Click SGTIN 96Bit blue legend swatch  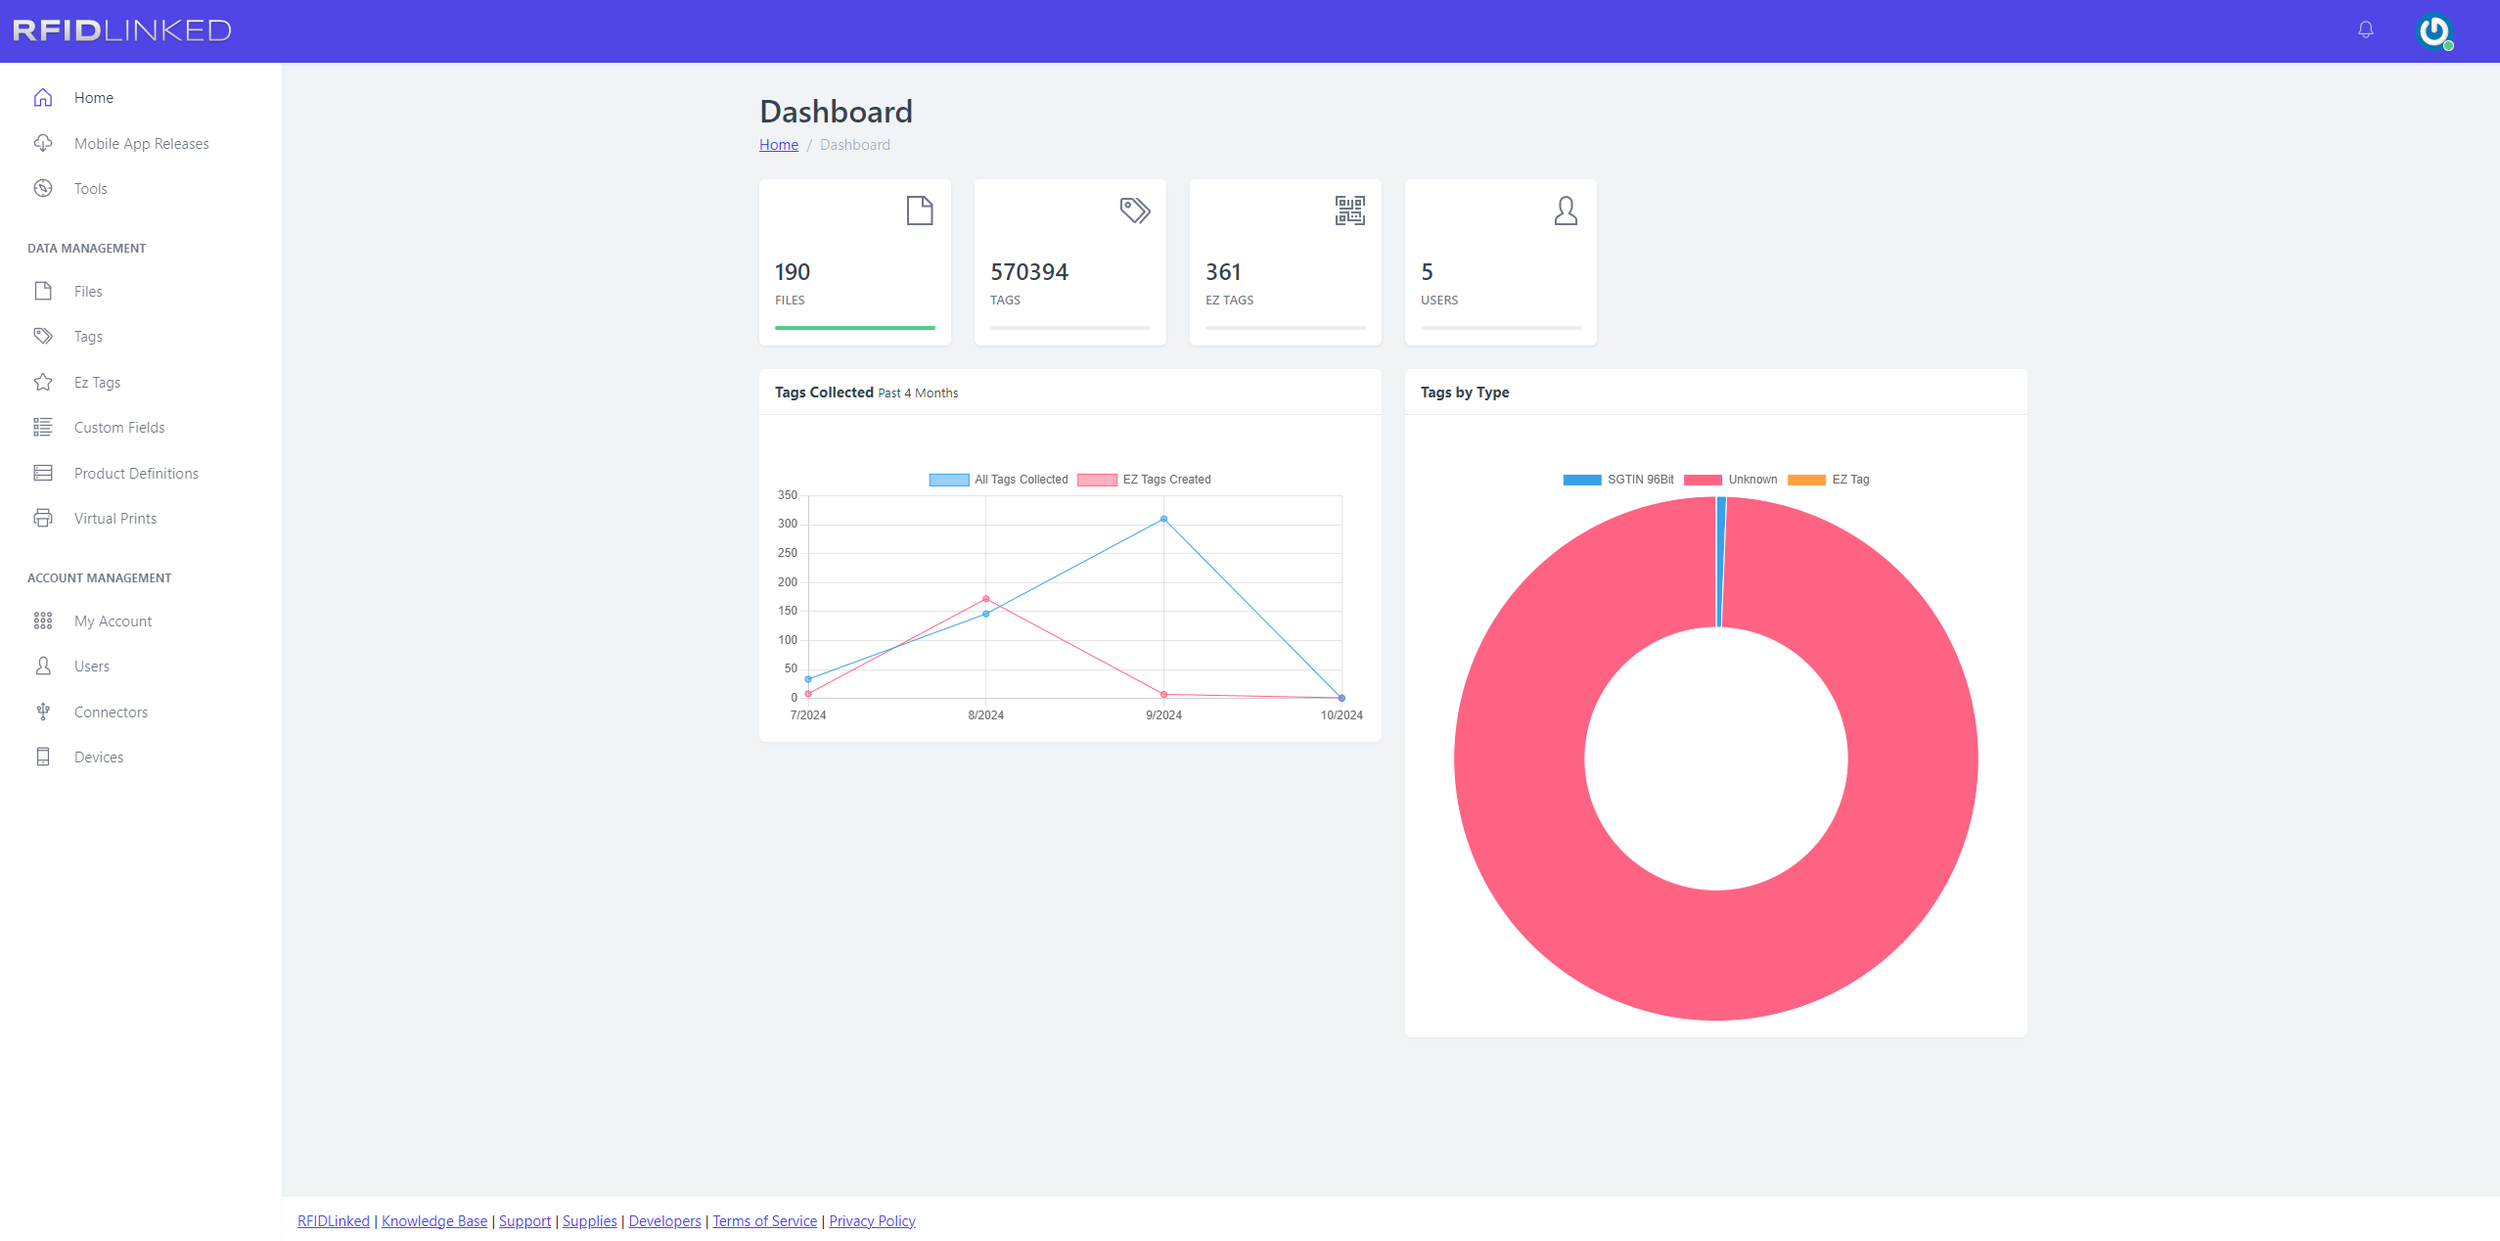pos(1582,480)
